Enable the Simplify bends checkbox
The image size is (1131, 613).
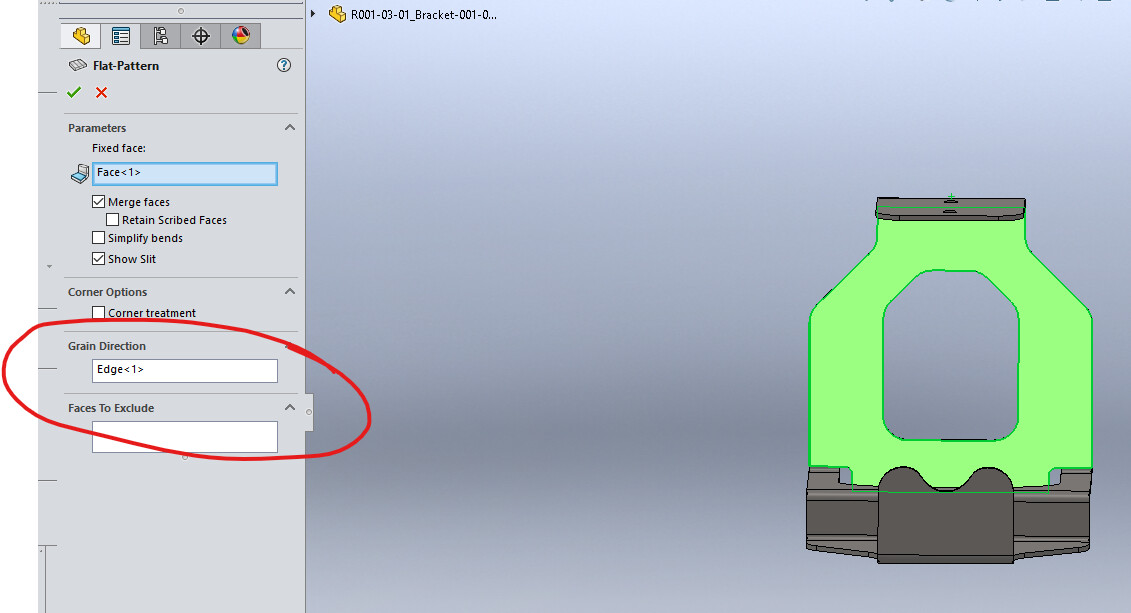pos(98,238)
